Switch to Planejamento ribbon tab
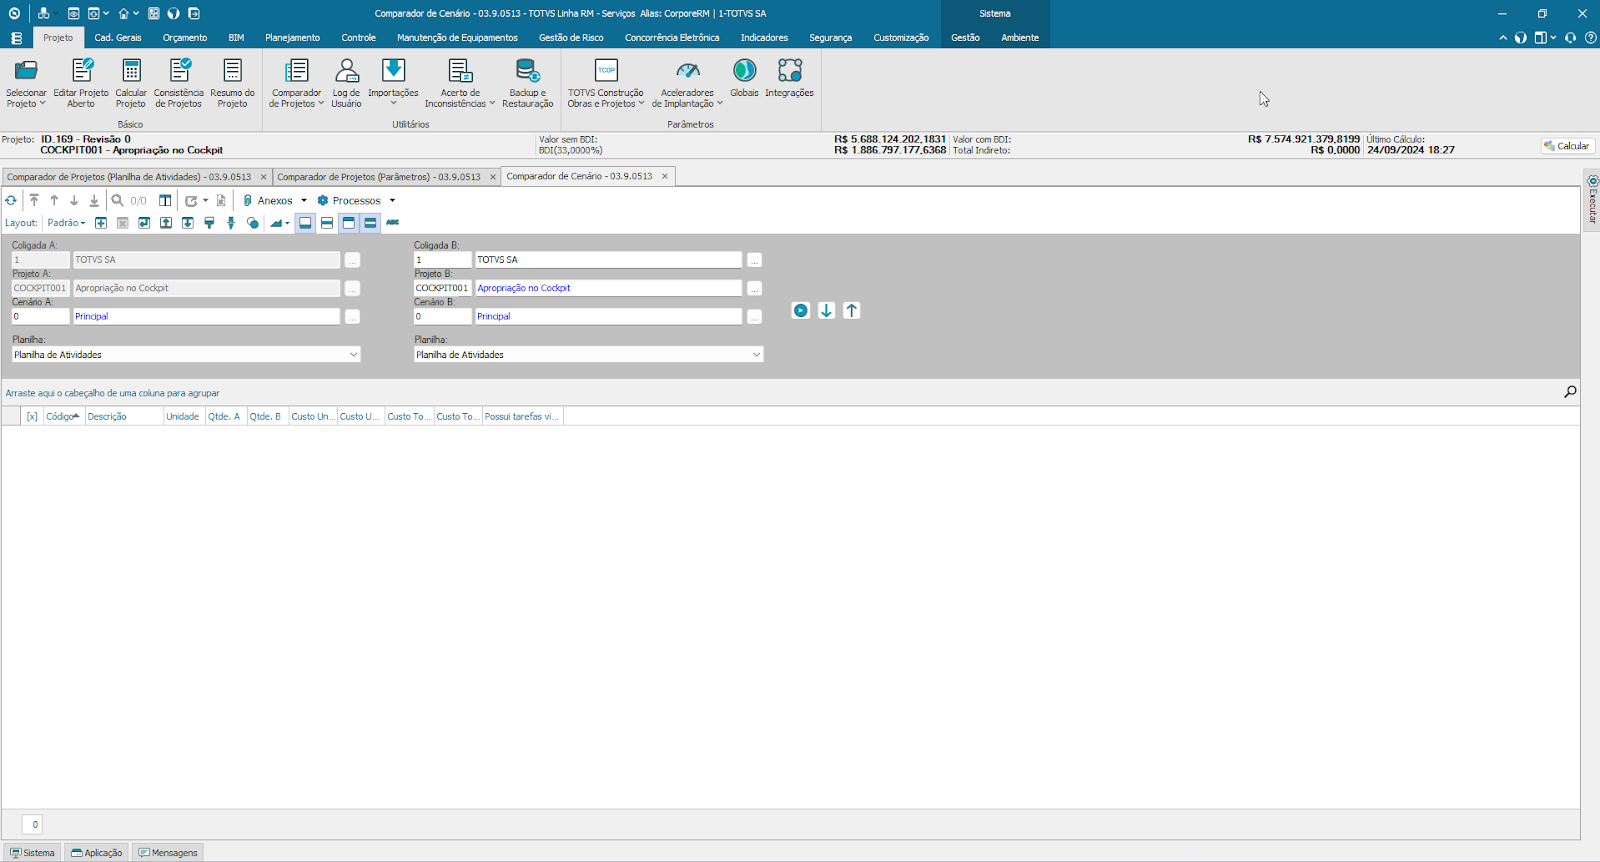This screenshot has width=1600, height=862. (292, 37)
